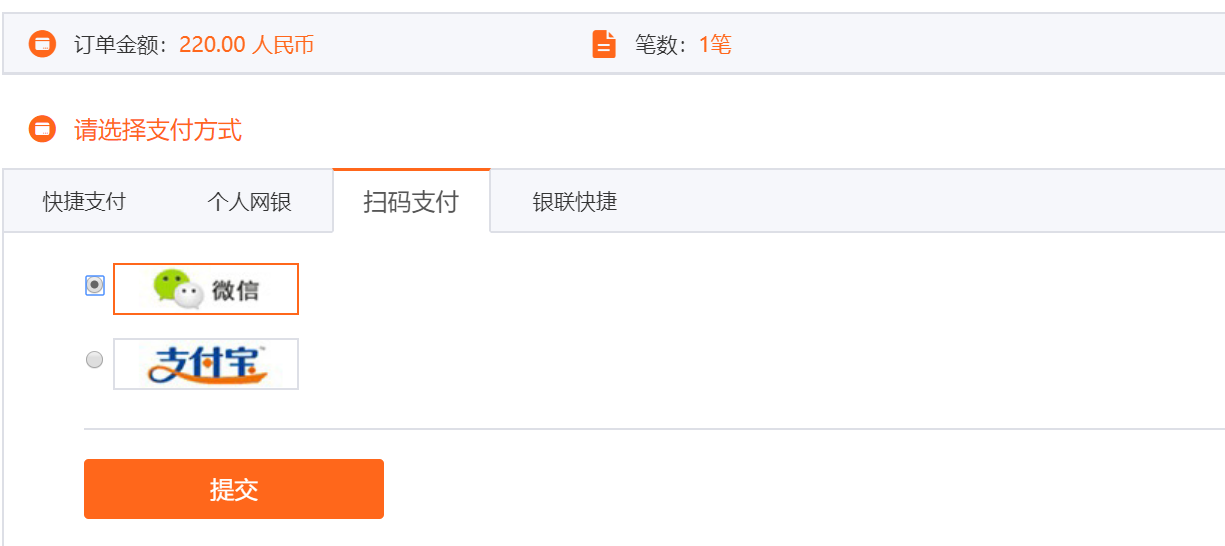Screen dimensions: 1225x546
Task: Click the orange wallet icon beside 订单金额
Action: click(42, 44)
